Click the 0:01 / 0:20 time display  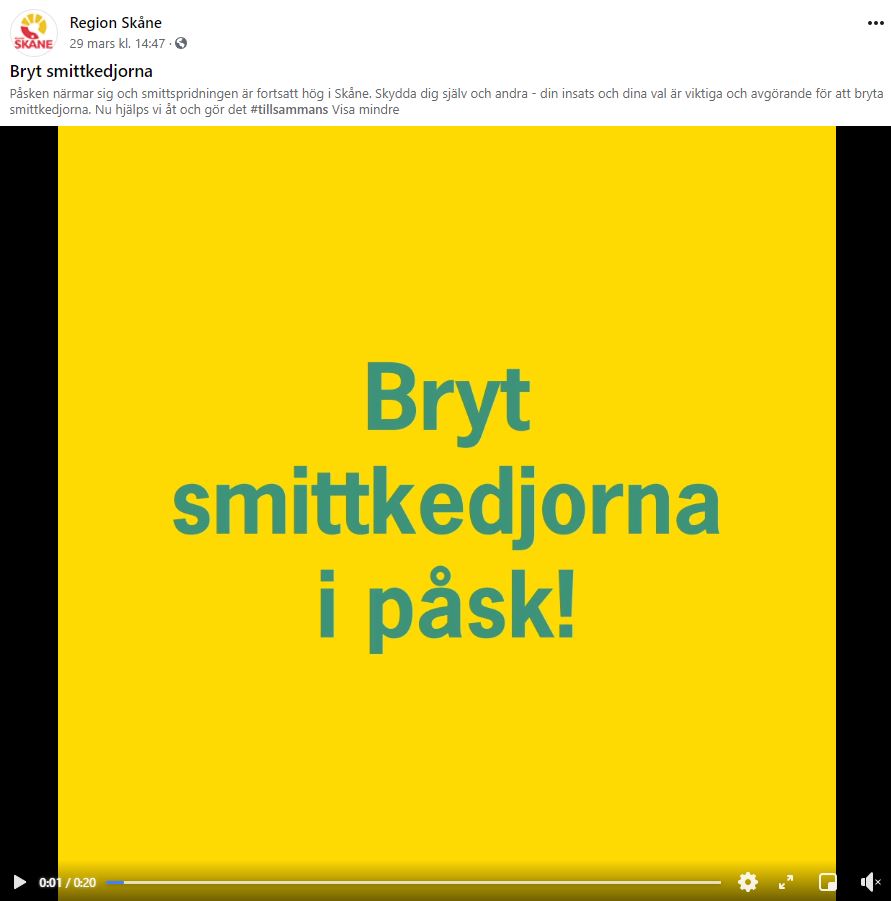(67, 883)
